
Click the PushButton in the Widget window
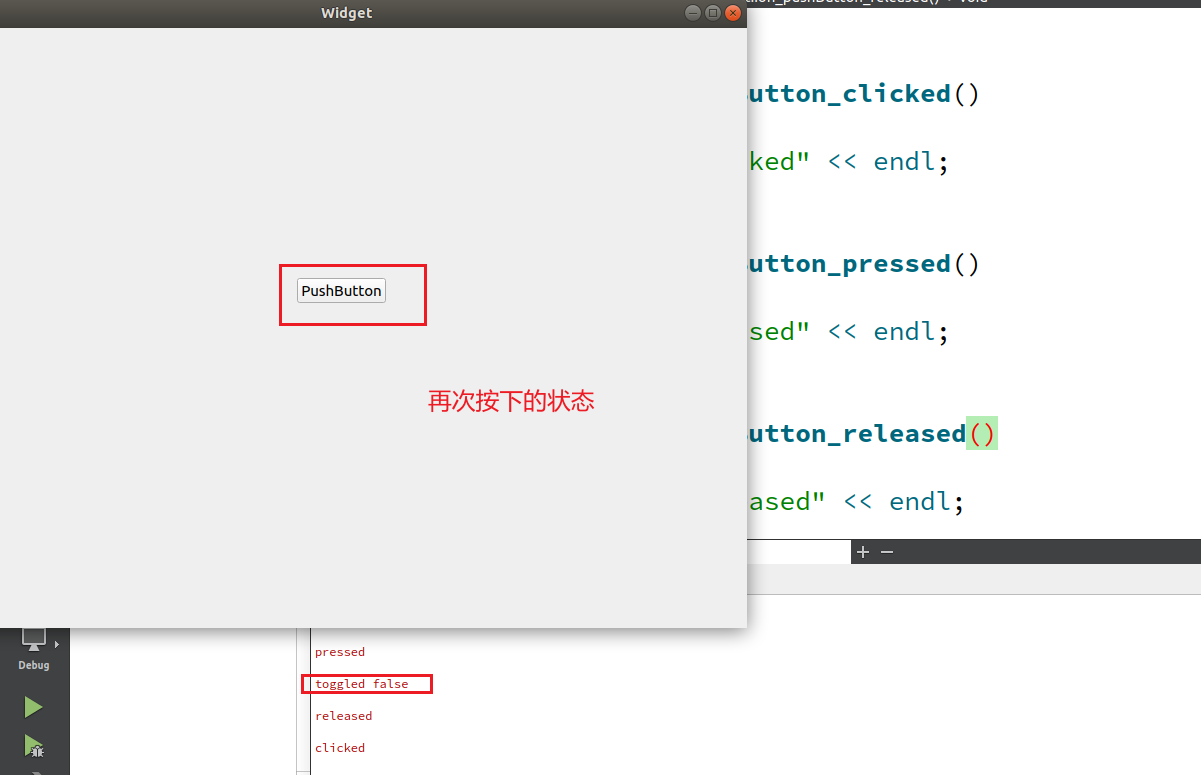coord(341,291)
